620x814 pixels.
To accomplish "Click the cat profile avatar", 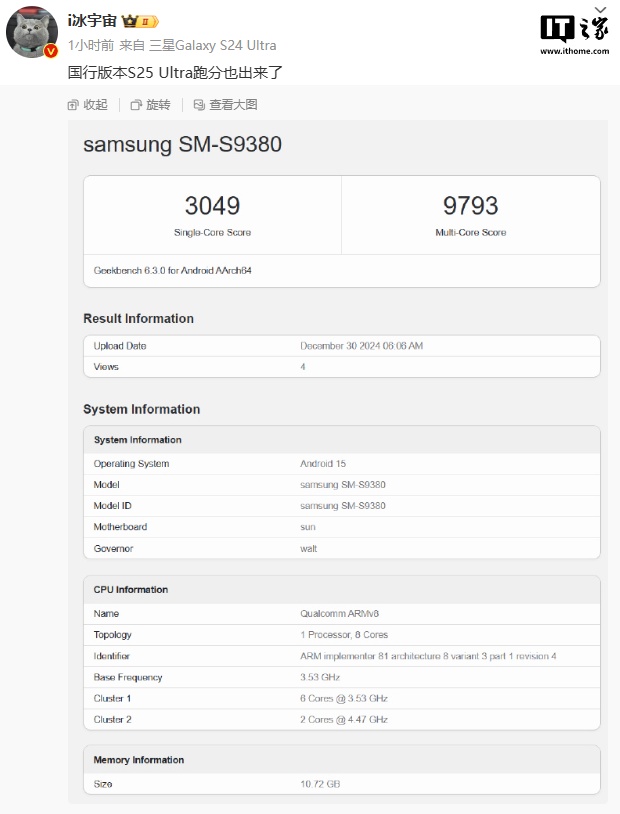I will pyautogui.click(x=32, y=31).
